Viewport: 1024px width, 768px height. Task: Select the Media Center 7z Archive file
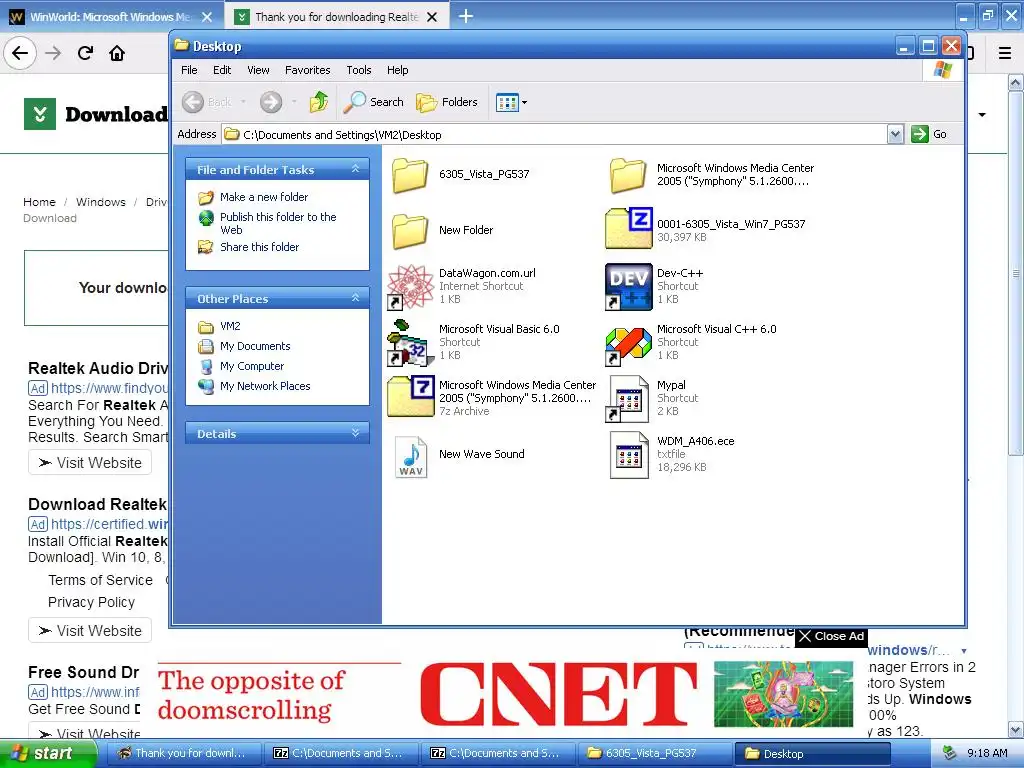[x=411, y=396]
